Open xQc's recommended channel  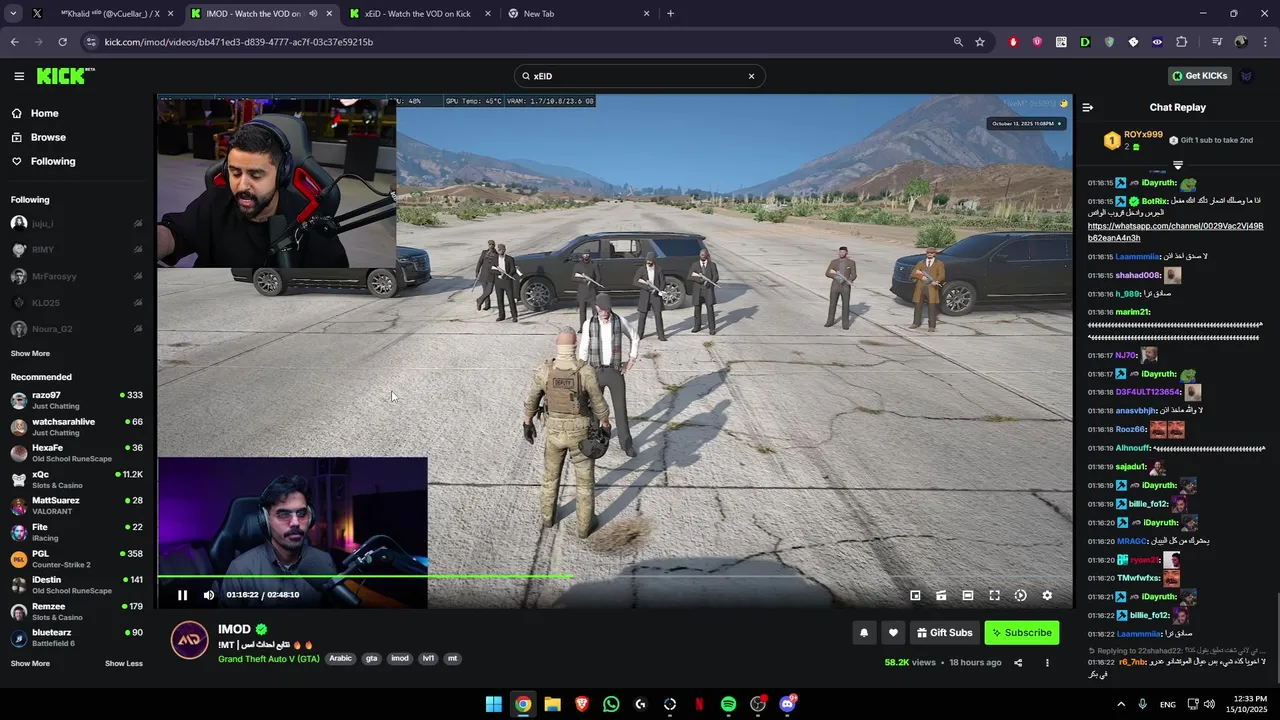coord(77,479)
